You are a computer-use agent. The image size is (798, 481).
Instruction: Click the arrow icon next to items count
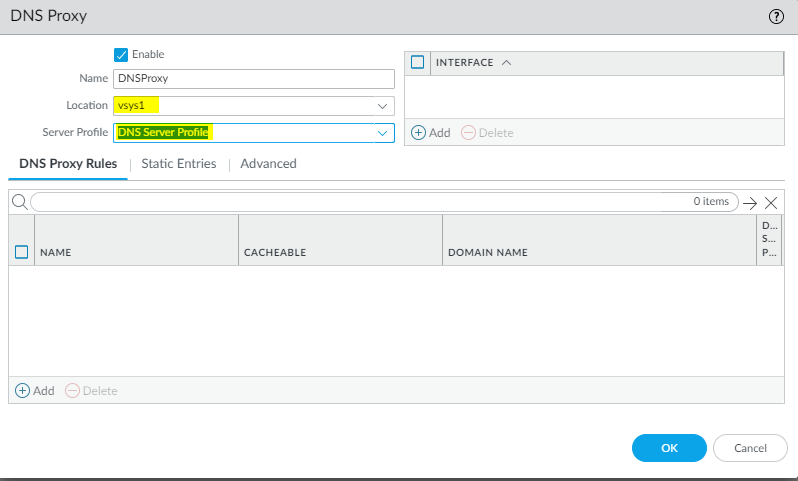coord(750,202)
